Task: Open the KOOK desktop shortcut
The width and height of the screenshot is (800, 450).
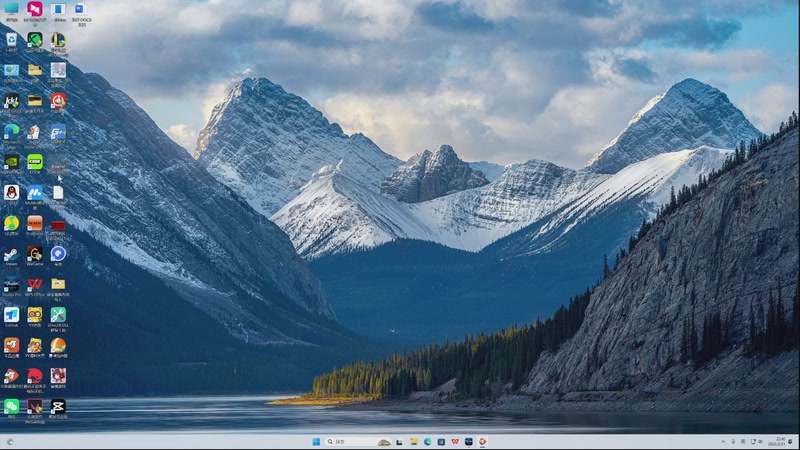Action: tap(35, 162)
